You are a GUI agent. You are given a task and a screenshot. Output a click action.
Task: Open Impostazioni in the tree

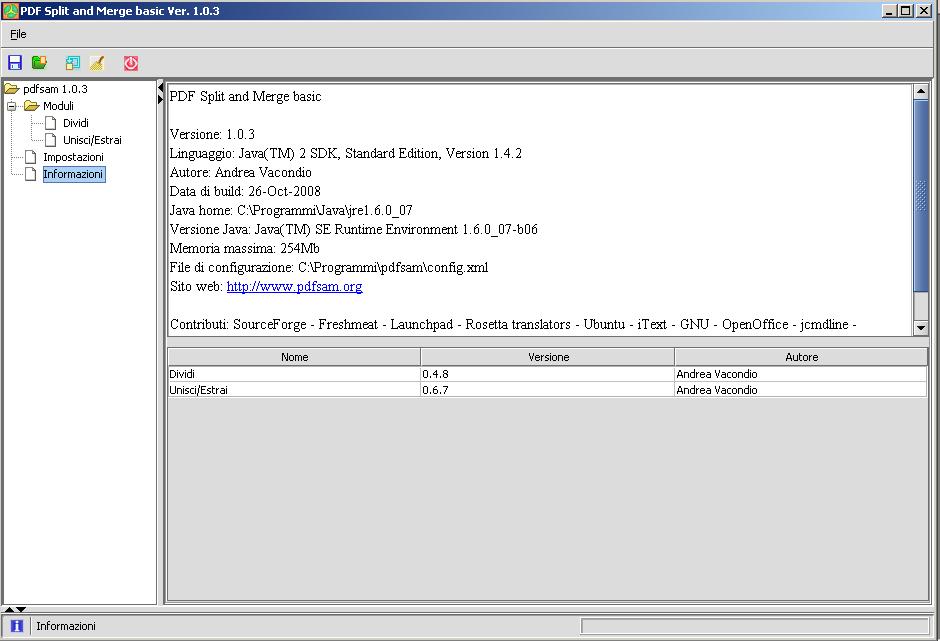coord(73,157)
